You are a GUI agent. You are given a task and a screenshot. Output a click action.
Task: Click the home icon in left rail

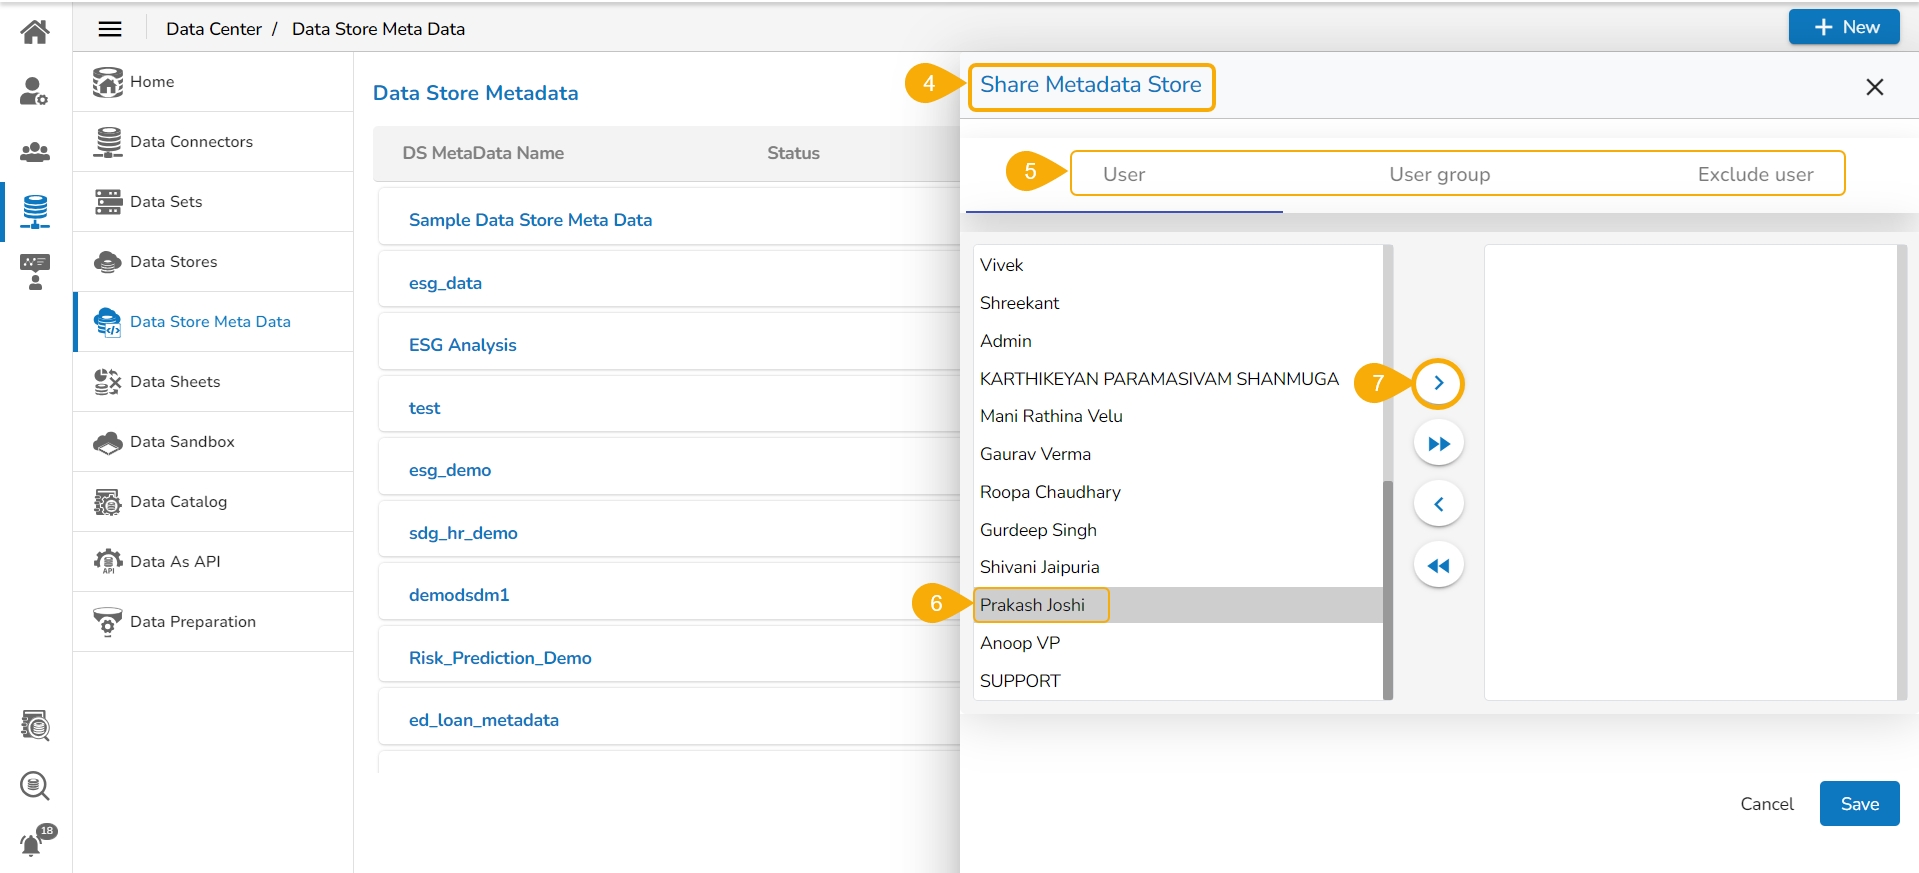click(35, 32)
